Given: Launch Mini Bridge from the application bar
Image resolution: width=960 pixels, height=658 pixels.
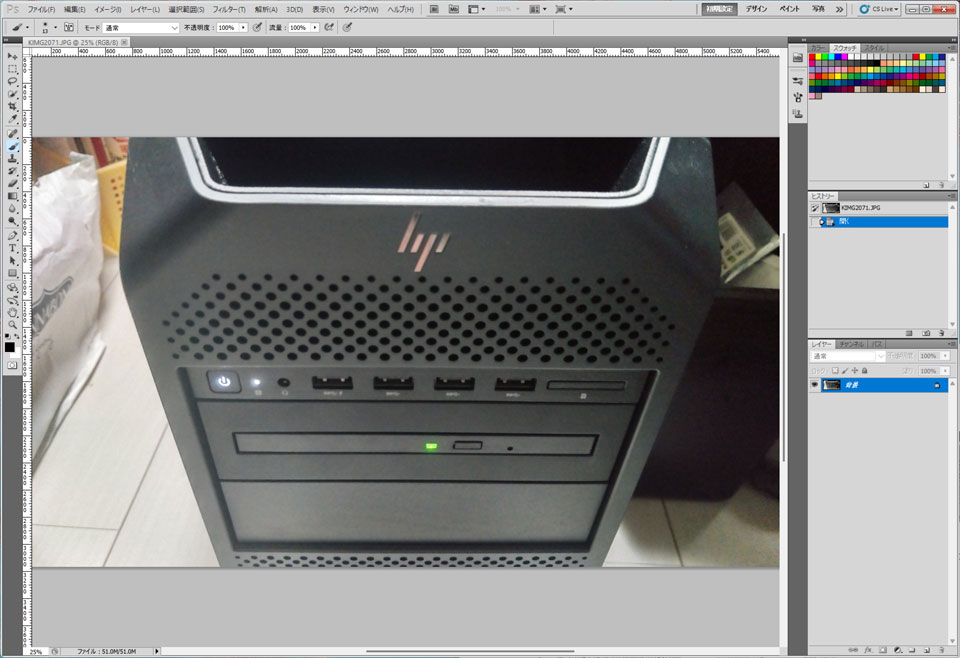Looking at the screenshot, I should pos(454,9).
